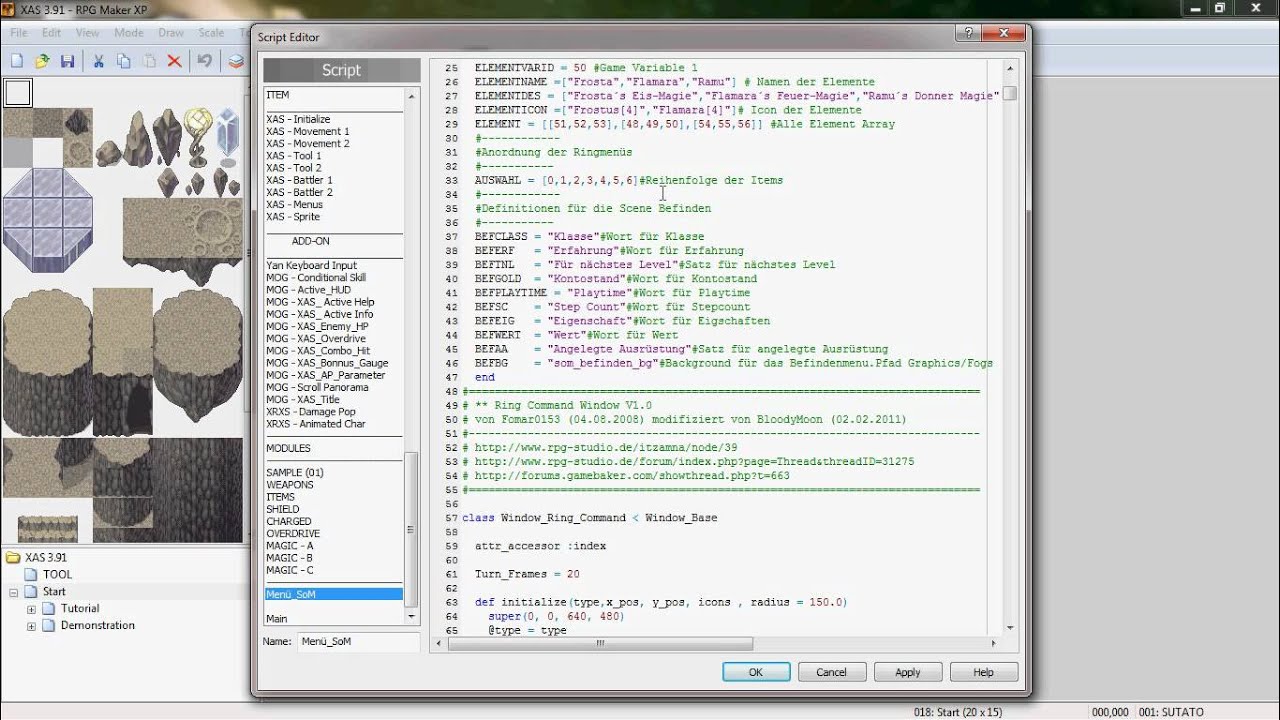1280x720 pixels.
Task: Click the Script Editor help question-mark icon
Action: [968, 32]
